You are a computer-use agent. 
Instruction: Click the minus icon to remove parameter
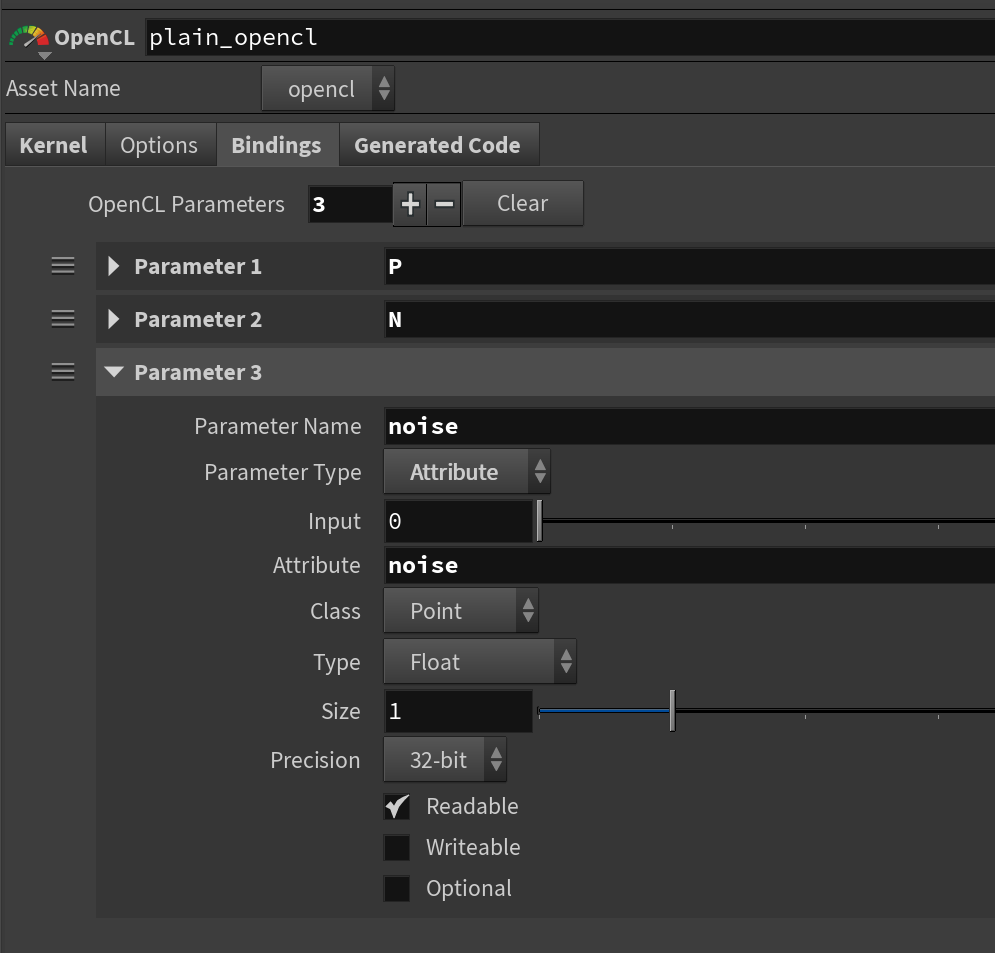(x=444, y=204)
